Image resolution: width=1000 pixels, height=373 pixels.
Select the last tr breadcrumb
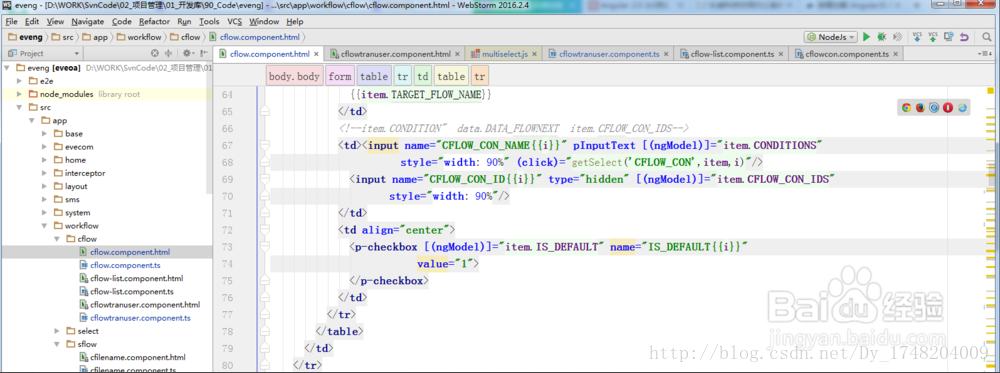(480, 77)
